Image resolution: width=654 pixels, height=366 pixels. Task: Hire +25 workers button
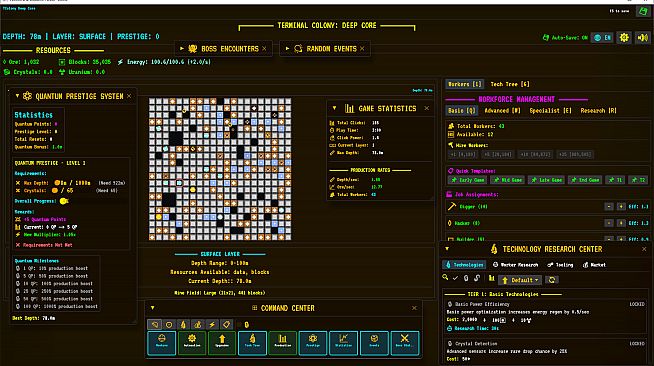tap(574, 155)
